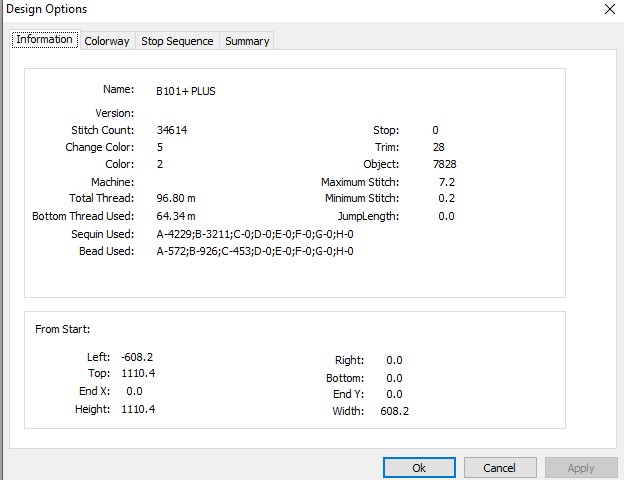Click the Maximum Stitch value 7.2

[x=447, y=182]
